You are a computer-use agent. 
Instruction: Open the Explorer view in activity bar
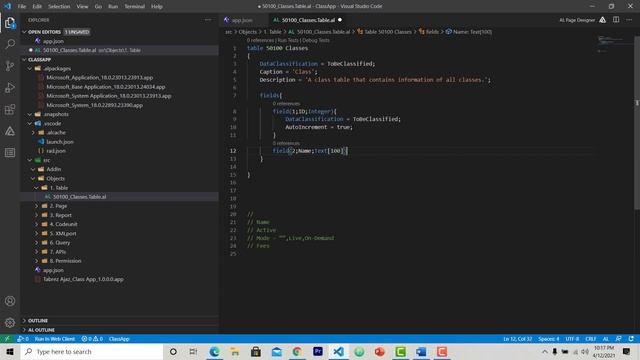[10, 22]
